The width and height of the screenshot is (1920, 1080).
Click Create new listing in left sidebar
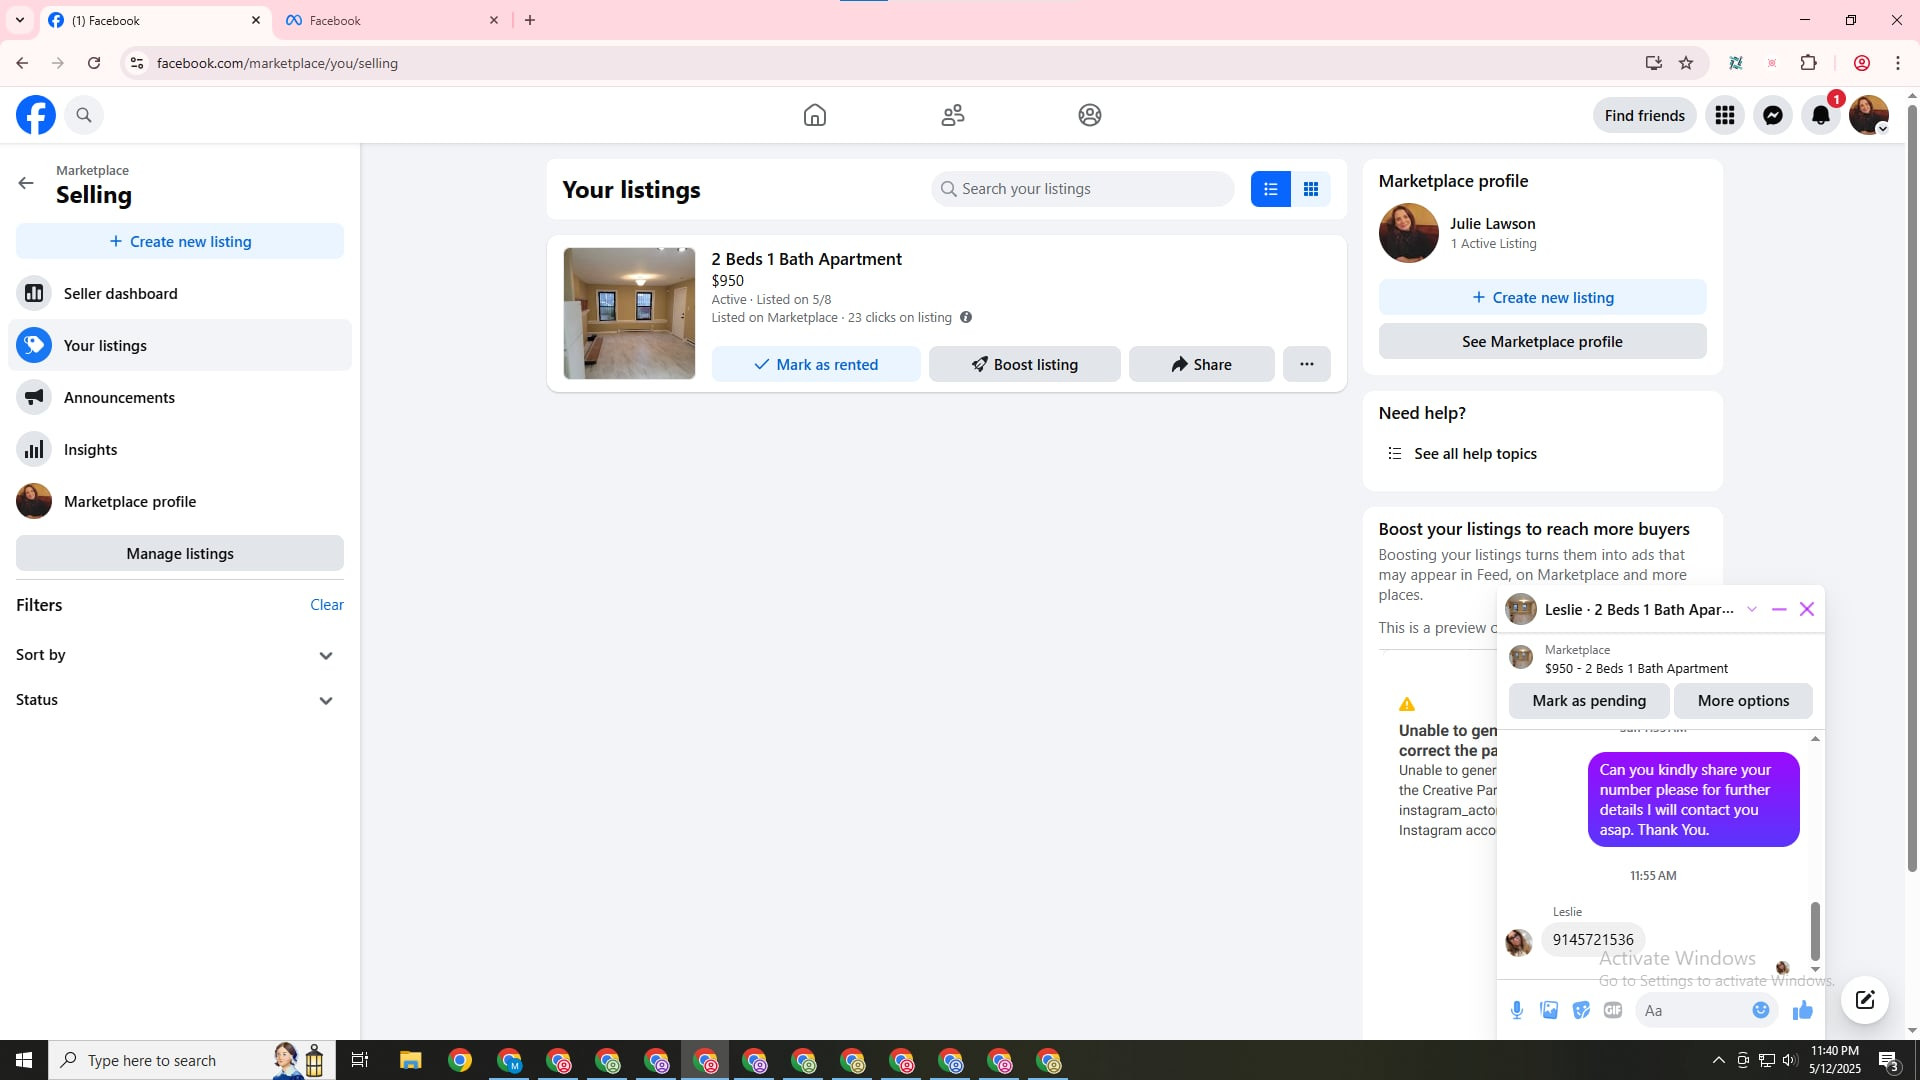pyautogui.click(x=180, y=241)
